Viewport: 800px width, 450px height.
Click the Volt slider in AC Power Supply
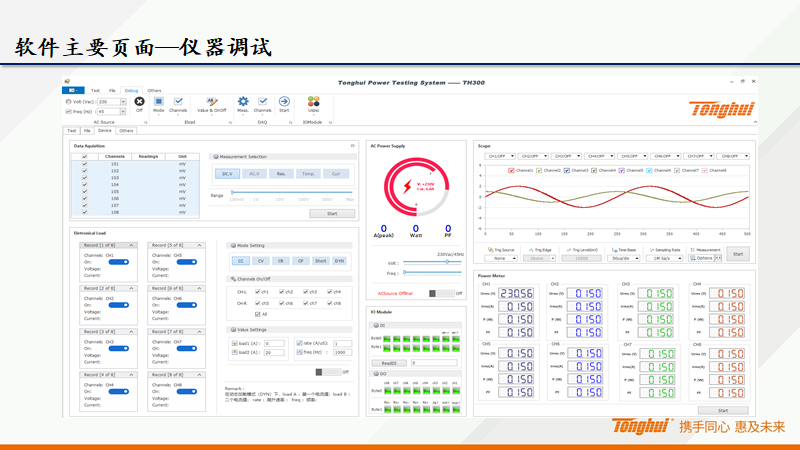[432, 262]
